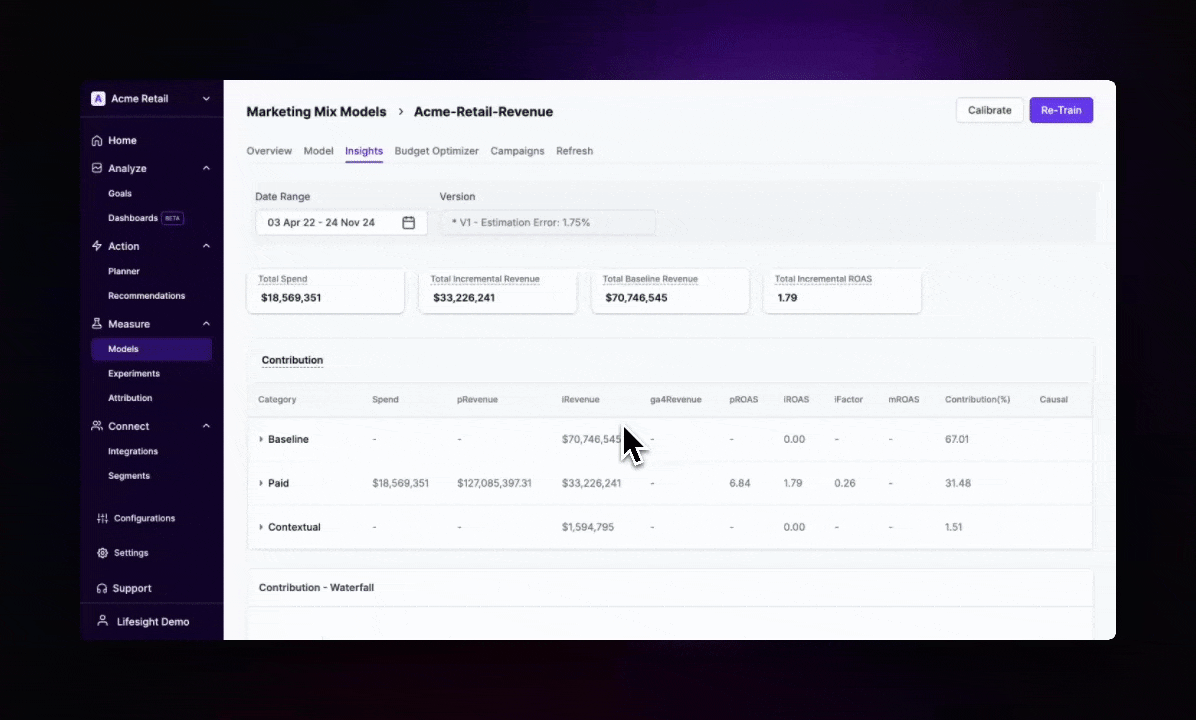Open Experiments under Measure

coord(133,374)
